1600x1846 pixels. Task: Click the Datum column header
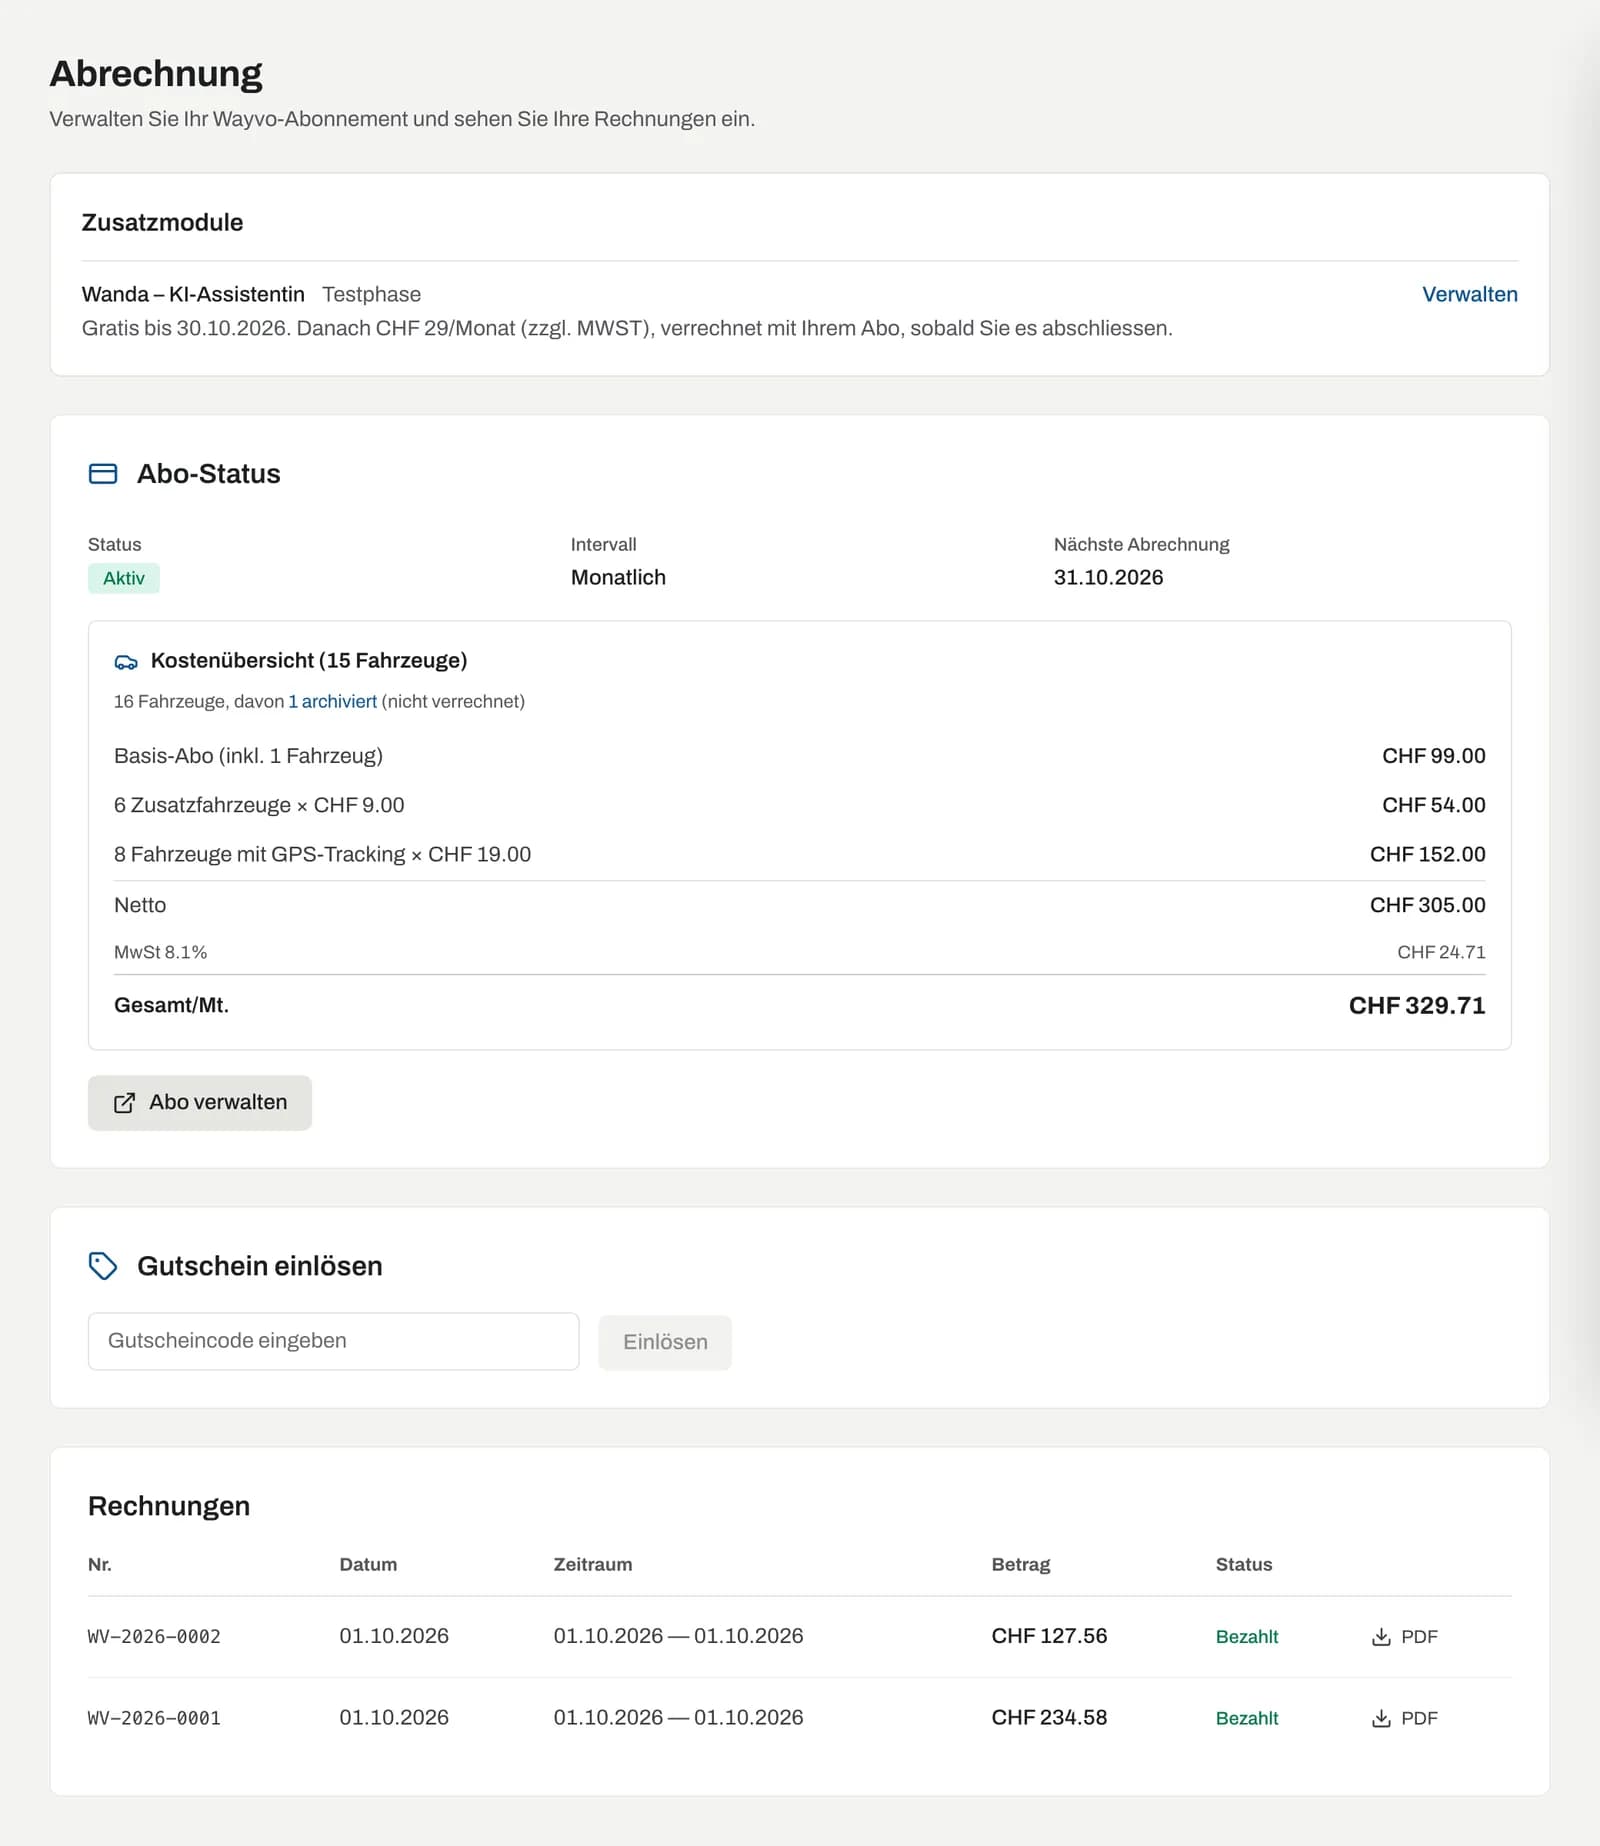368,1564
